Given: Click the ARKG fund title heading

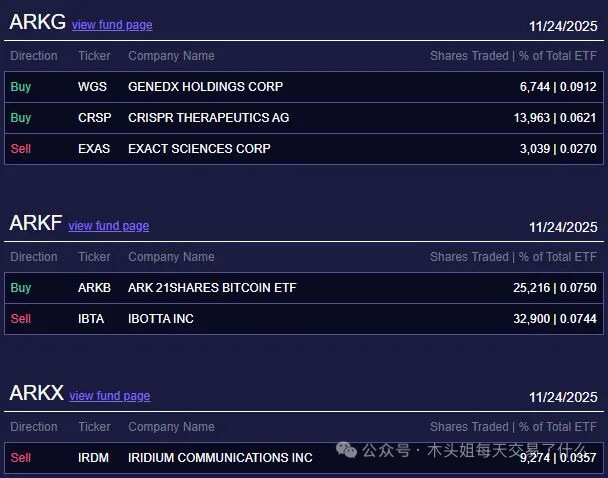Looking at the screenshot, I should (x=37, y=22).
